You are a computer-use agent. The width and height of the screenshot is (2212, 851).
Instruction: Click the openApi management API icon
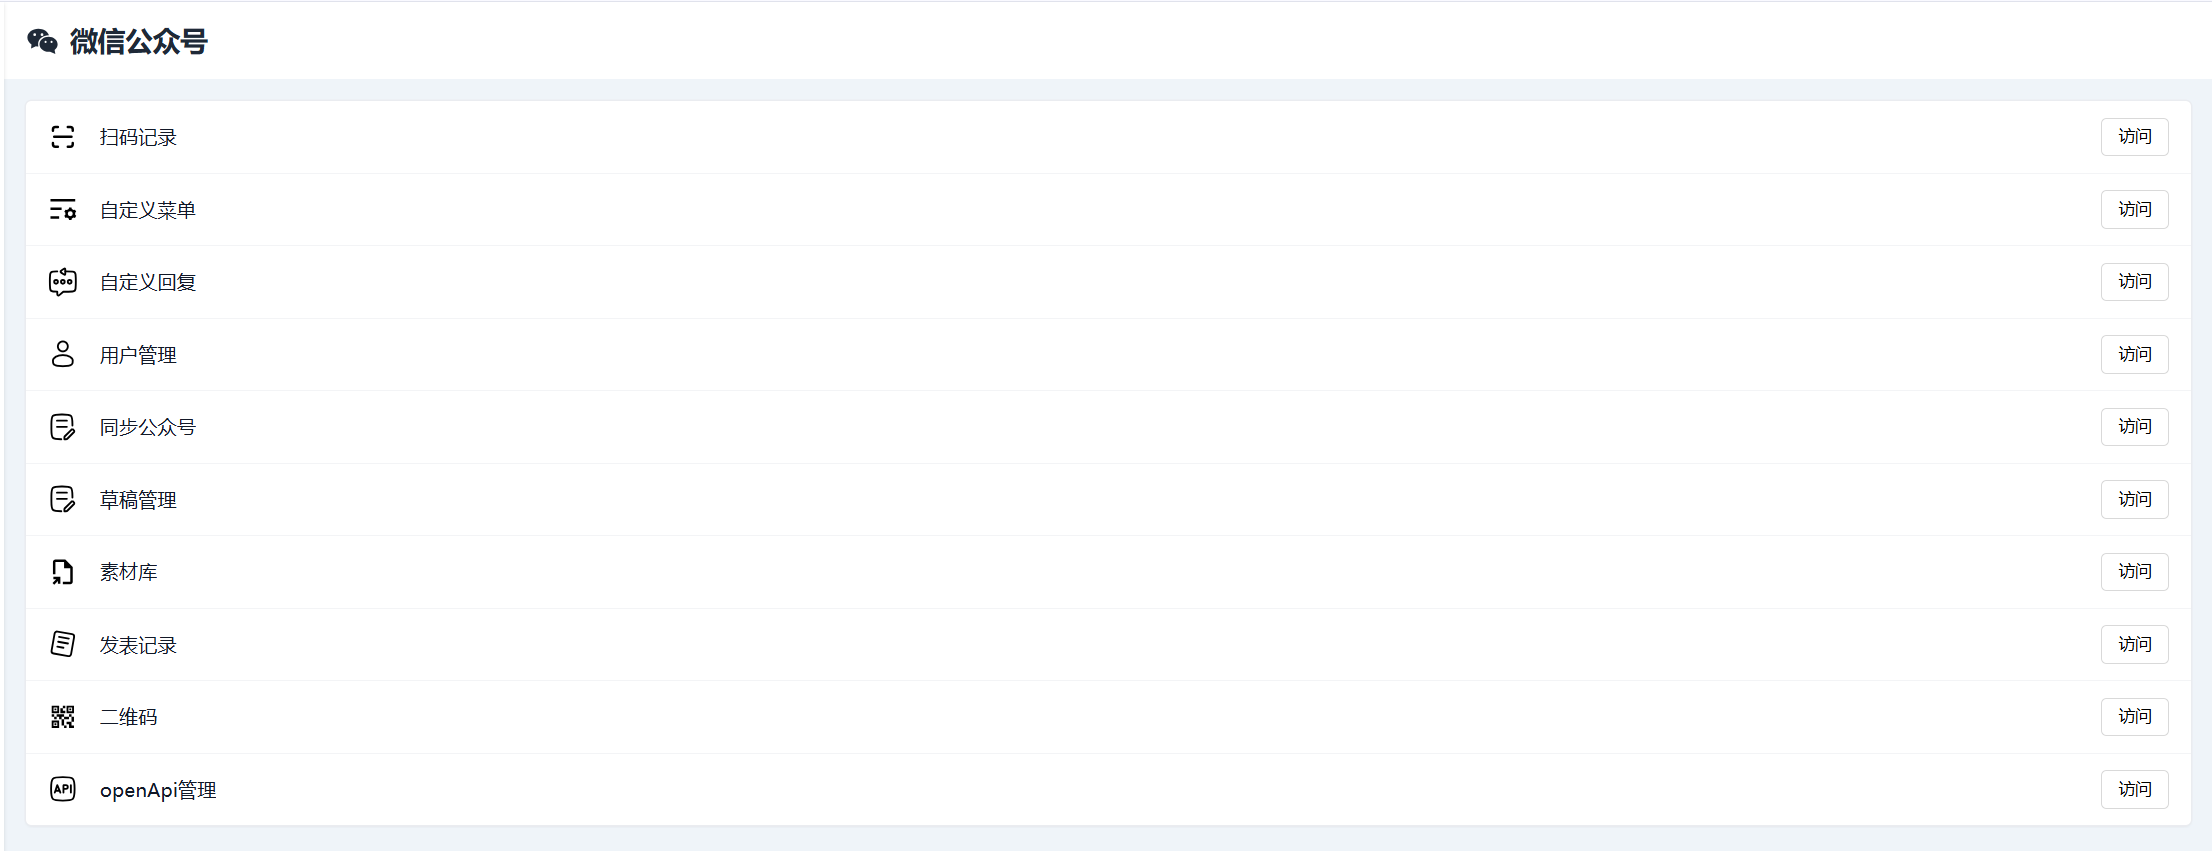click(63, 789)
